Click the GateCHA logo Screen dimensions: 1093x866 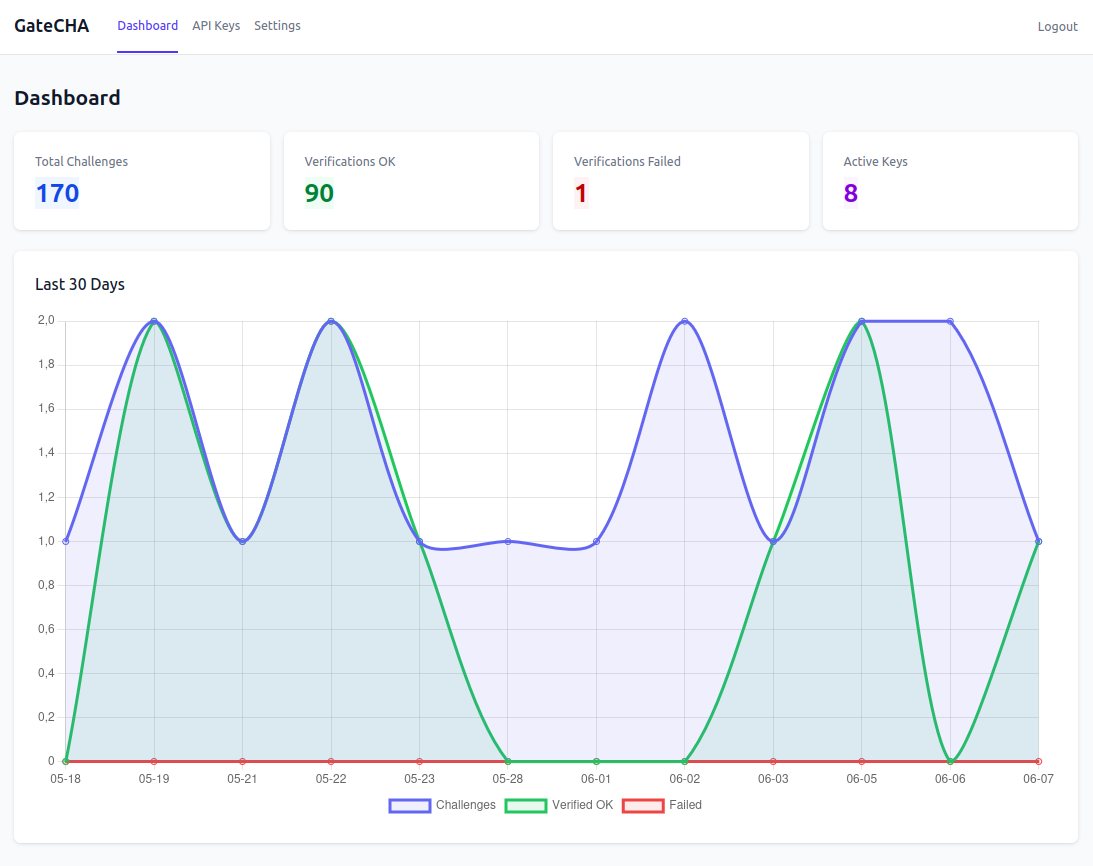coord(52,26)
